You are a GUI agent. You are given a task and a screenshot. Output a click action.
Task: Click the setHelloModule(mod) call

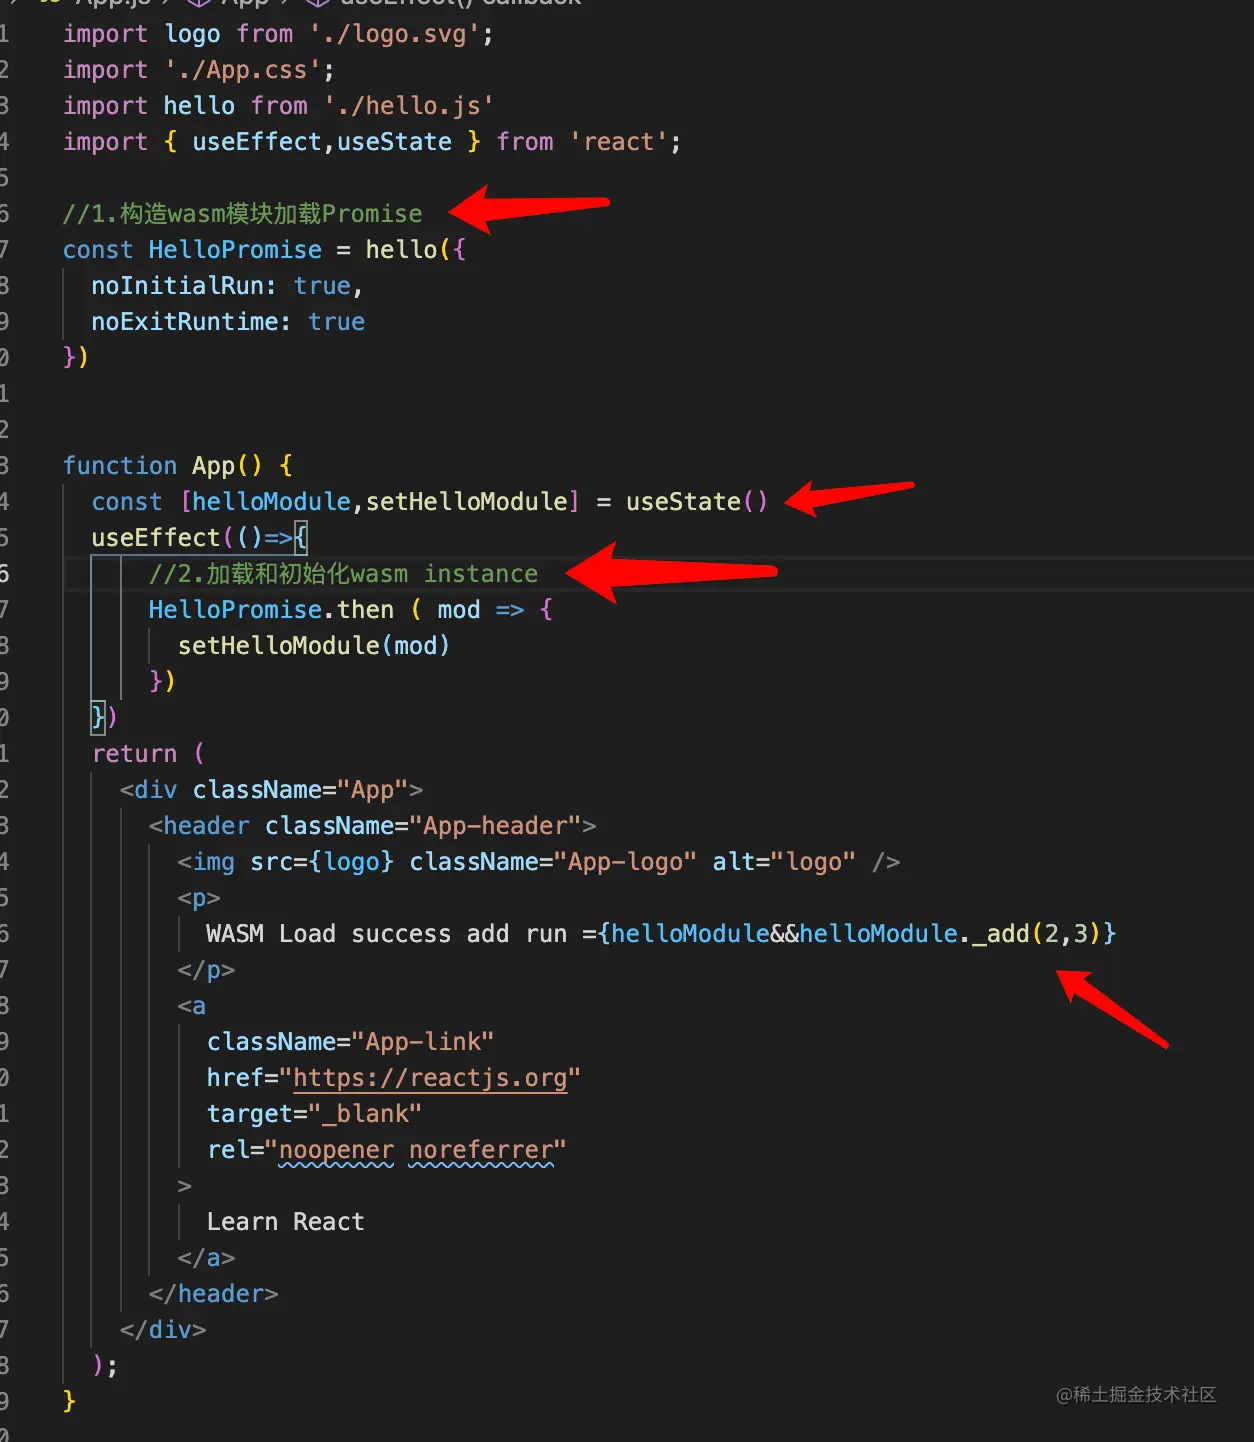point(313,645)
